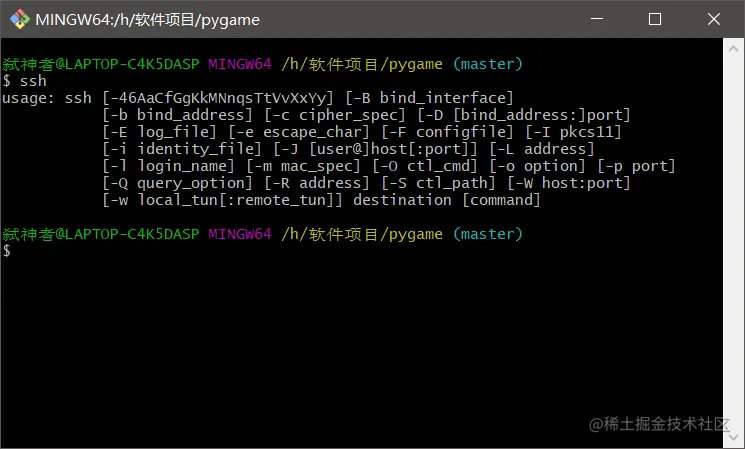
Task: Click the '/h/软件项目/pygame' path in the second prompt
Action: coord(362,234)
